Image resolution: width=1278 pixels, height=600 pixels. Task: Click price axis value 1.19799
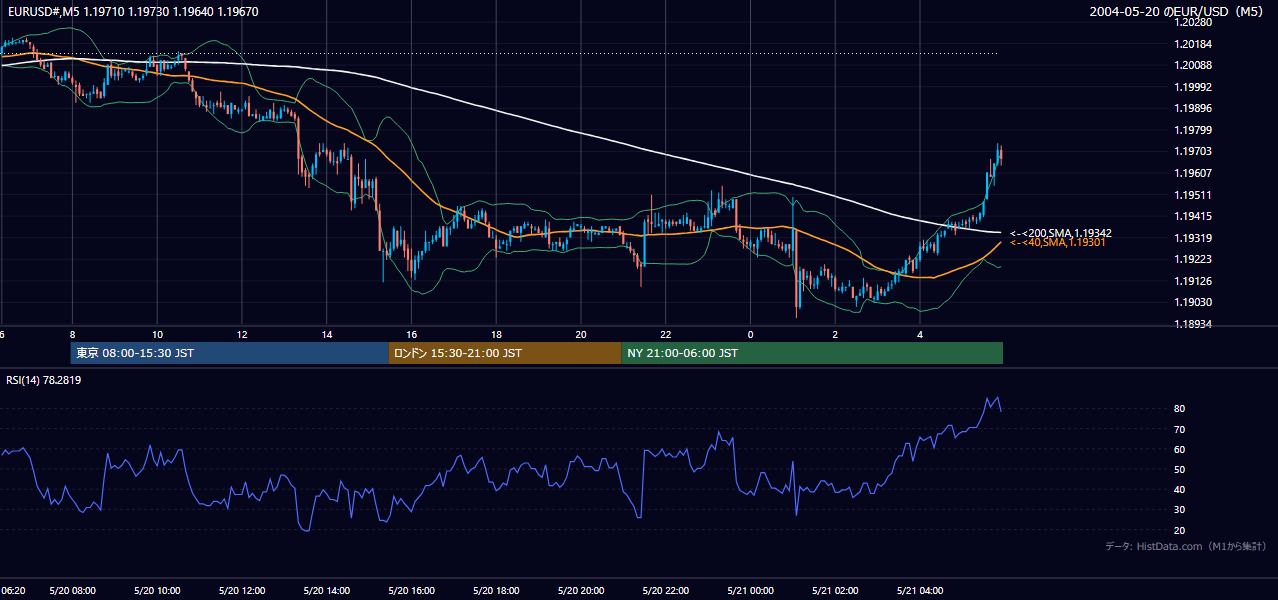click(1193, 130)
